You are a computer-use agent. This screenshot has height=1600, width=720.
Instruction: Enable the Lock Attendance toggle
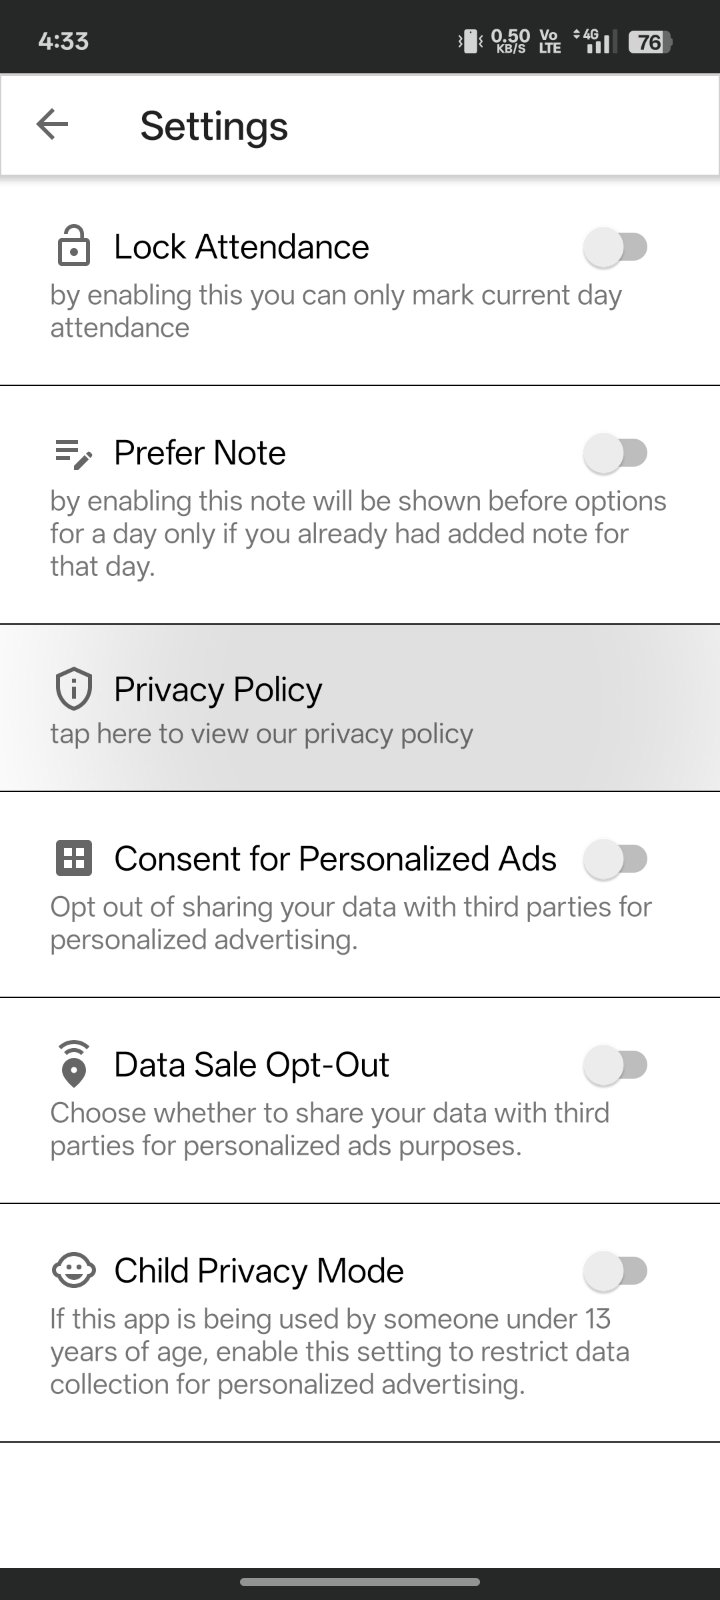pyautogui.click(x=616, y=247)
